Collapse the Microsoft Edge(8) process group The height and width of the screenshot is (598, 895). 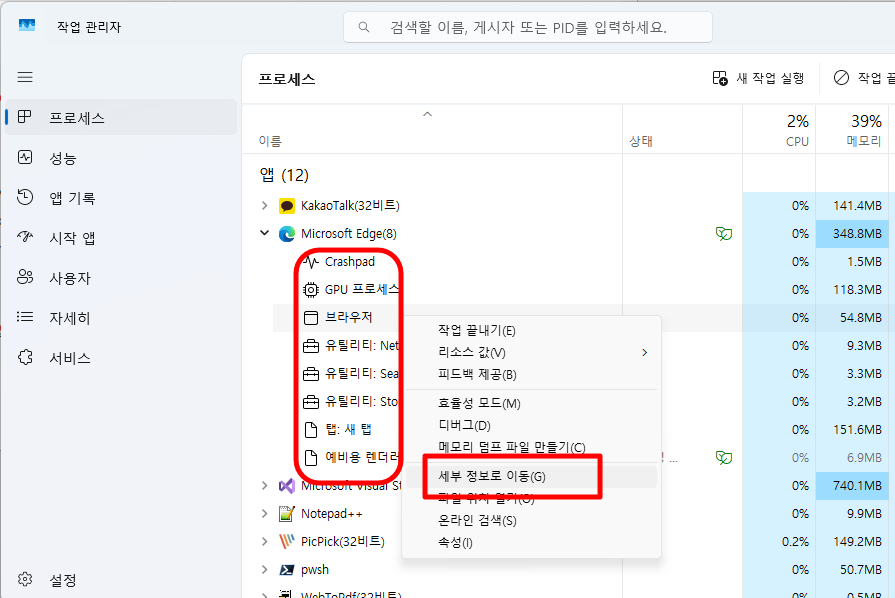click(264, 233)
